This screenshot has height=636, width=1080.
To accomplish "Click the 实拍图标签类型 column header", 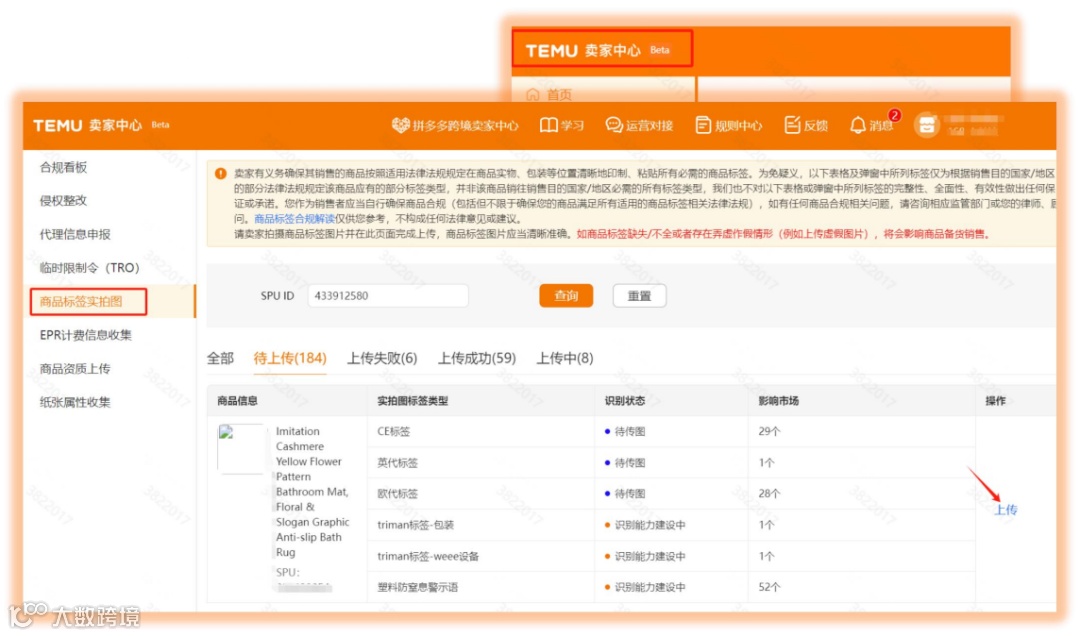I will point(413,401).
